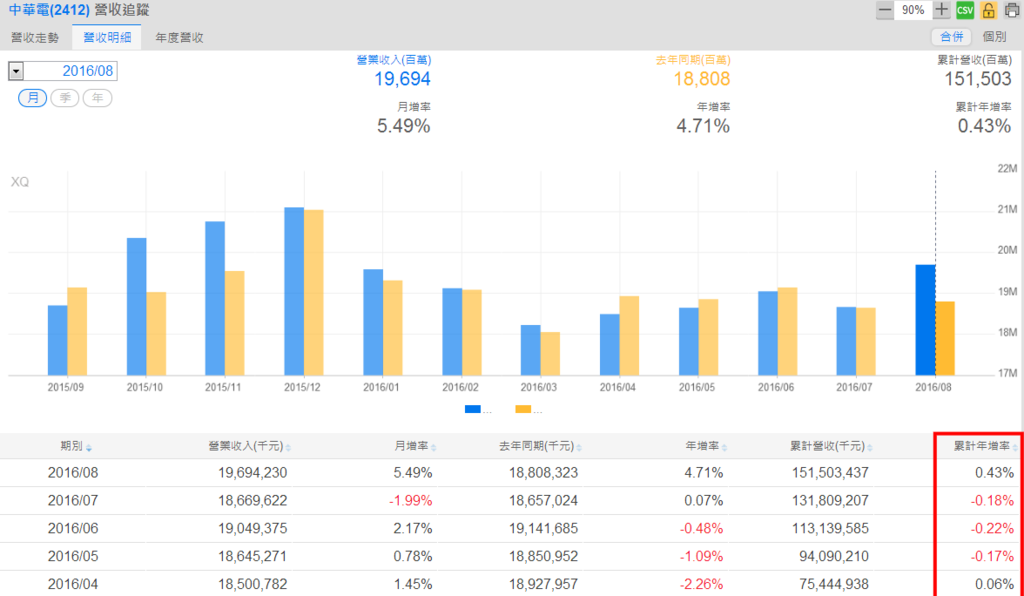1024x596 pixels.
Task: Click the 90% zoom level field
Action: click(x=913, y=10)
